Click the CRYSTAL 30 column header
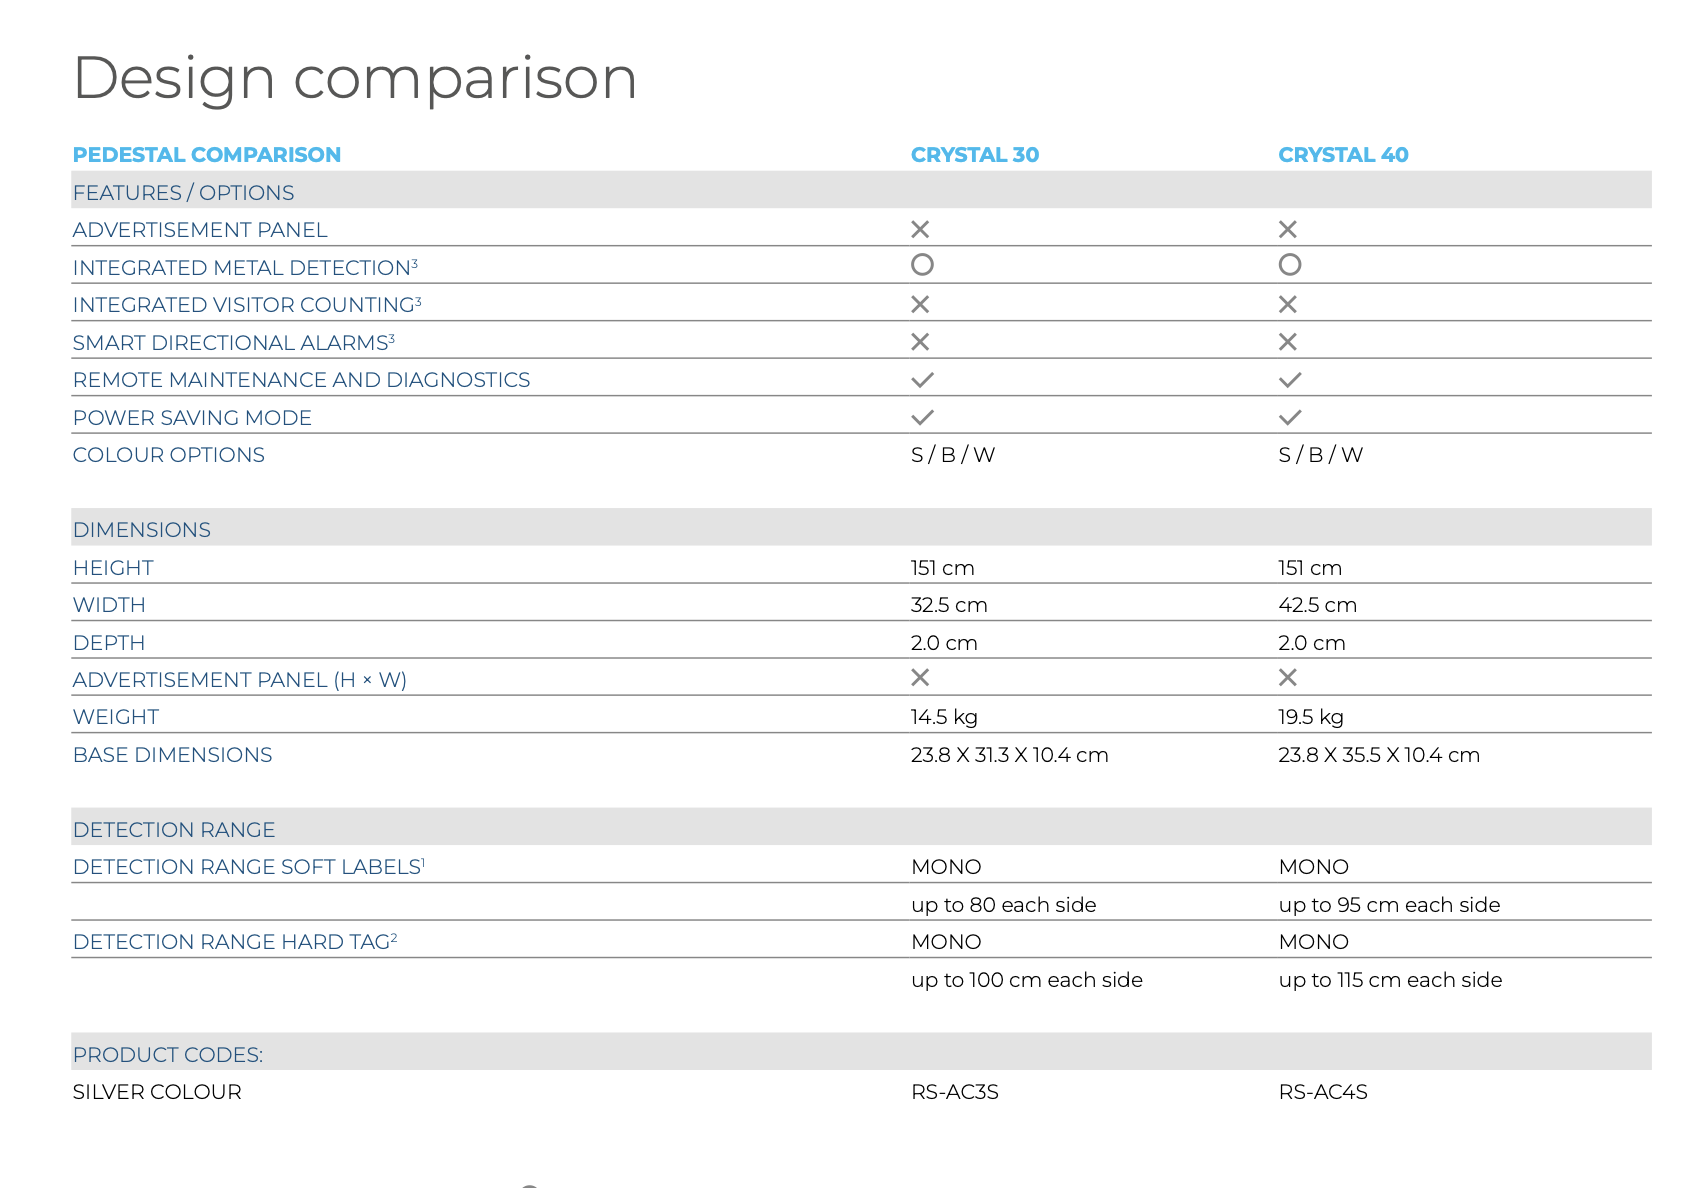This screenshot has width=1708, height=1188. [975, 155]
